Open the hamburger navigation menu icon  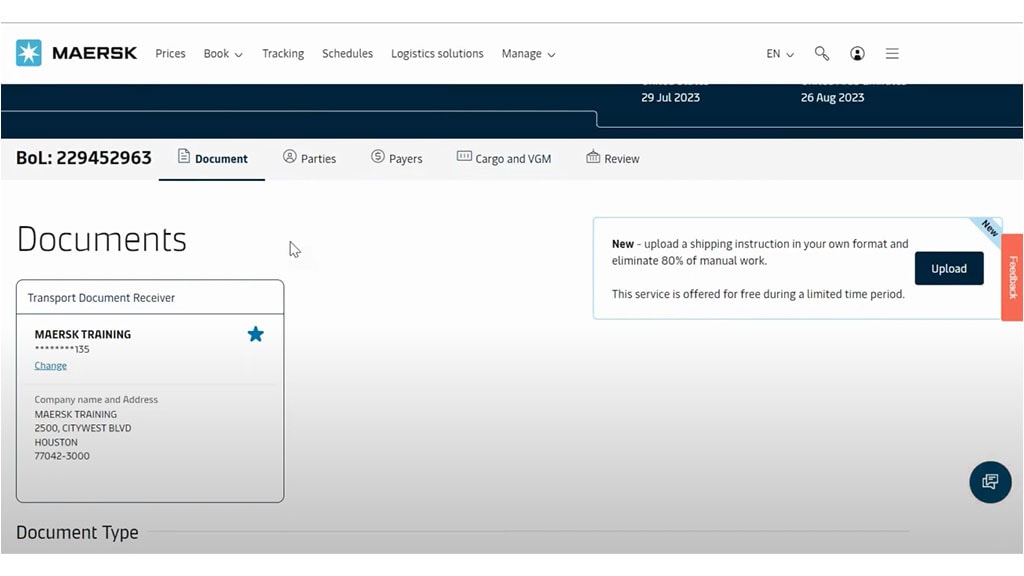click(892, 53)
